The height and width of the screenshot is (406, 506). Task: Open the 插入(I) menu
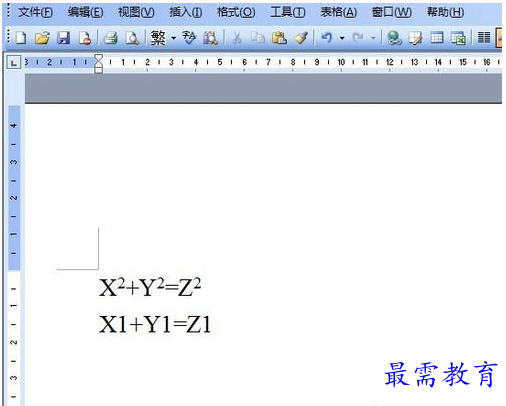click(x=186, y=13)
